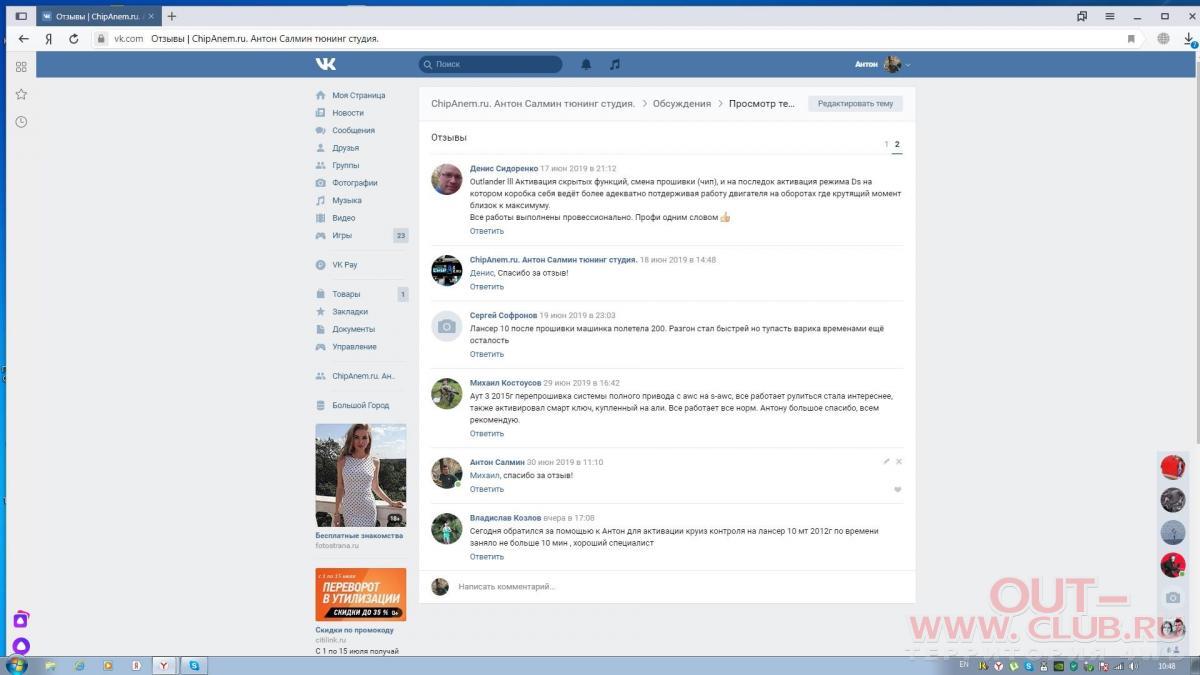Open Tableau grid icon in browser sidebar

(21, 67)
